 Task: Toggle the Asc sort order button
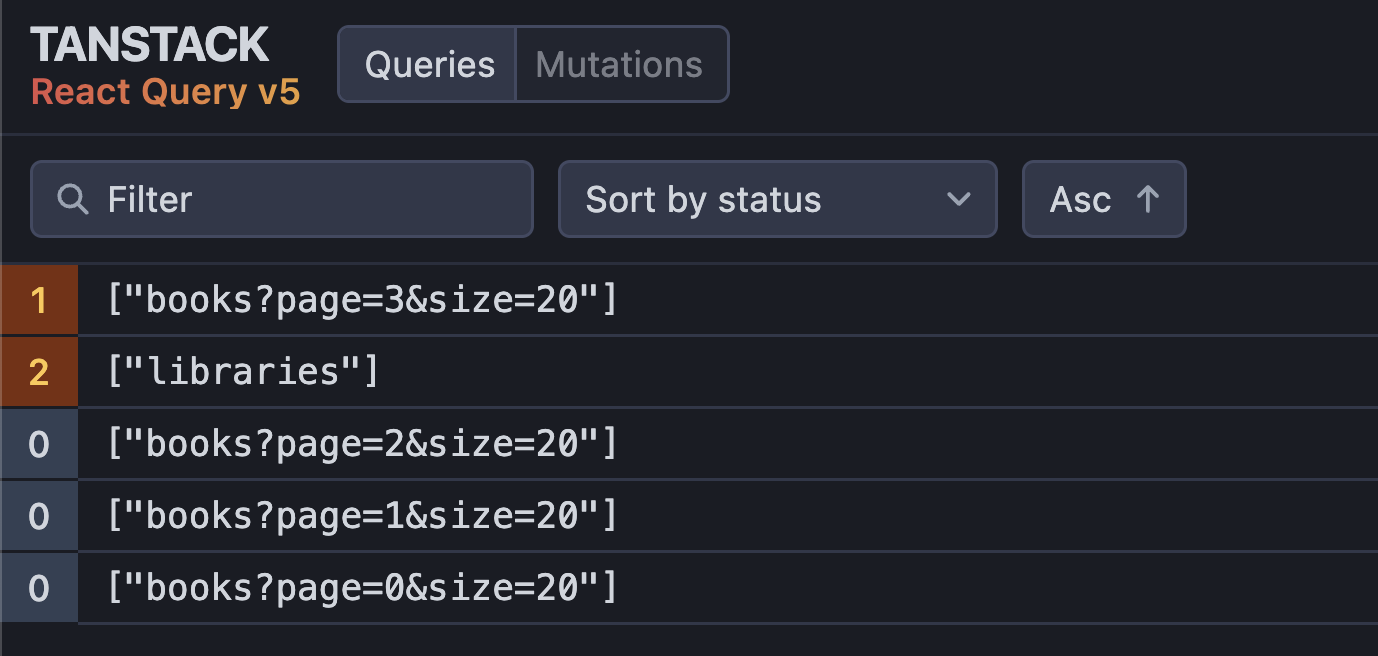pos(1103,199)
